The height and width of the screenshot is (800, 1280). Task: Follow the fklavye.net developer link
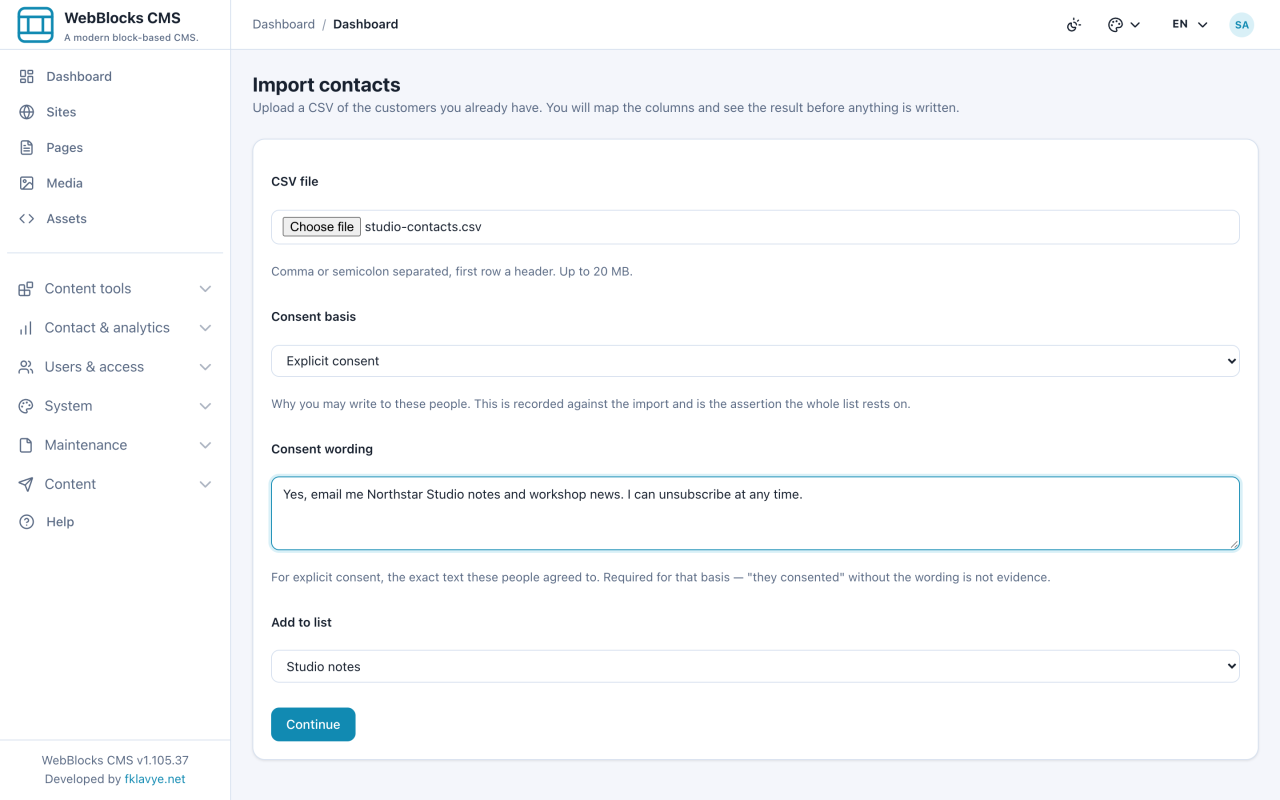tap(155, 779)
